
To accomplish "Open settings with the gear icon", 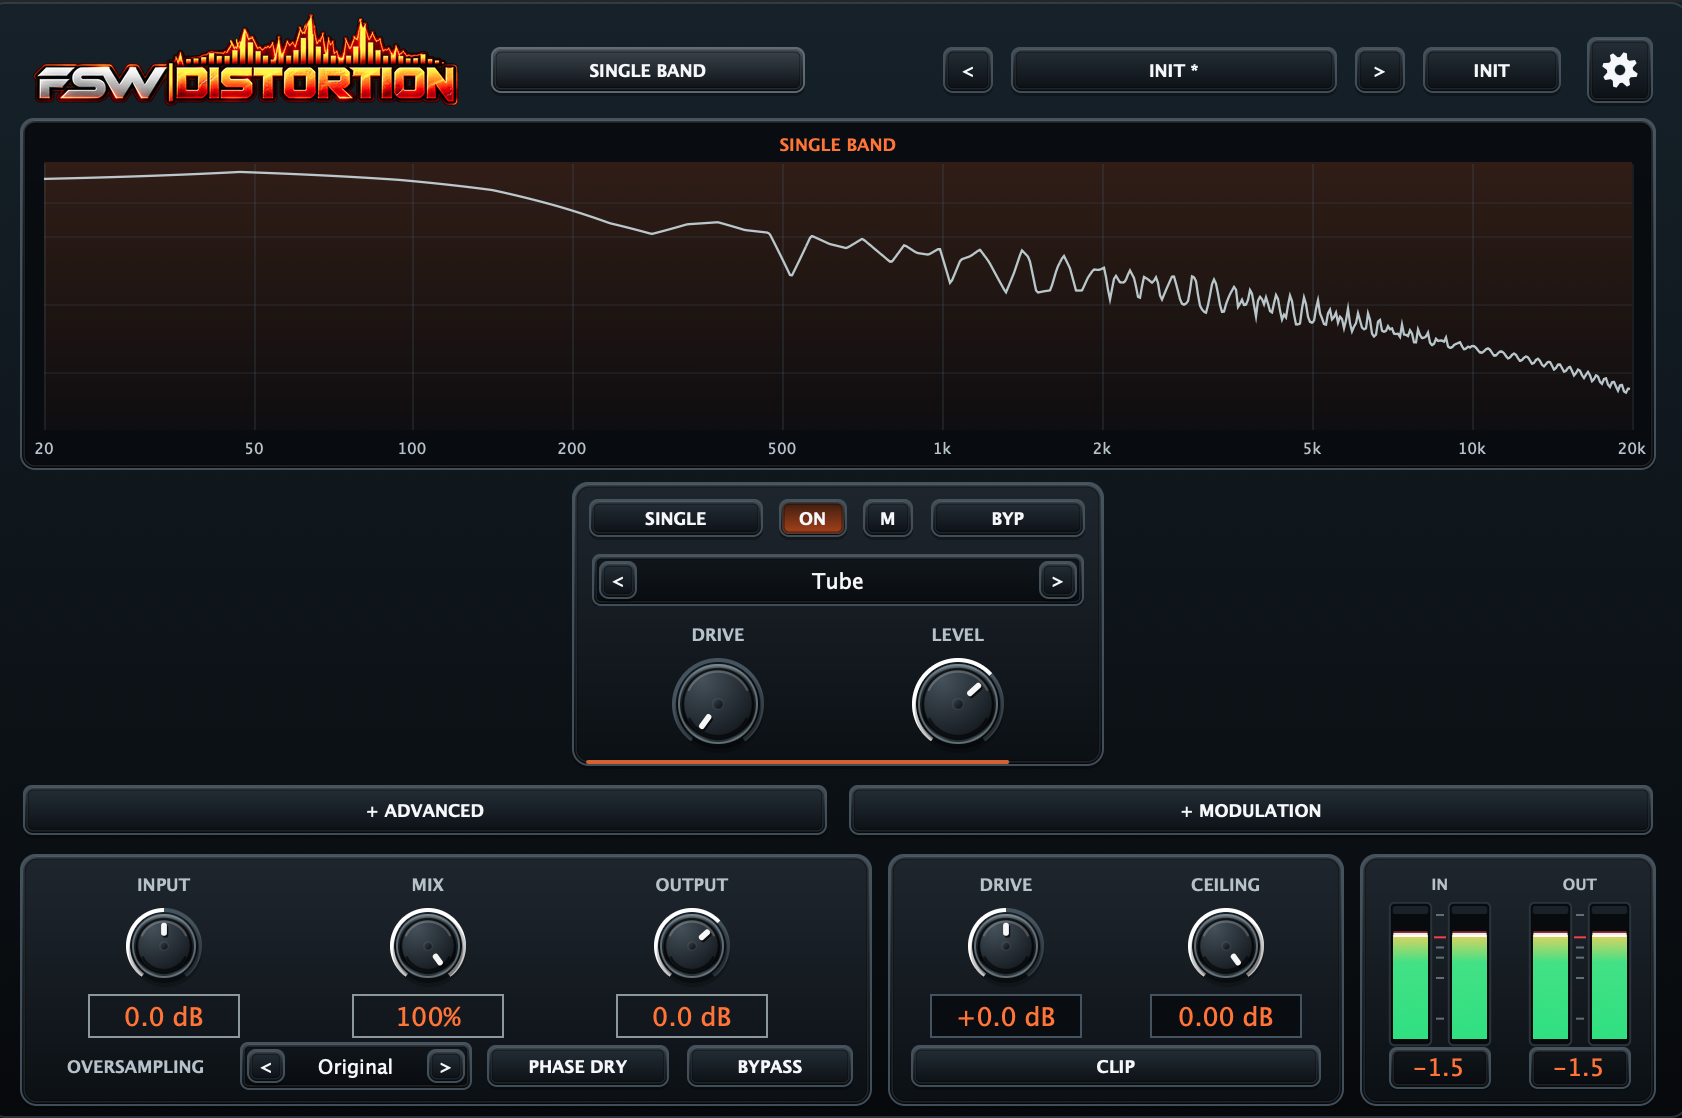I will (1619, 70).
